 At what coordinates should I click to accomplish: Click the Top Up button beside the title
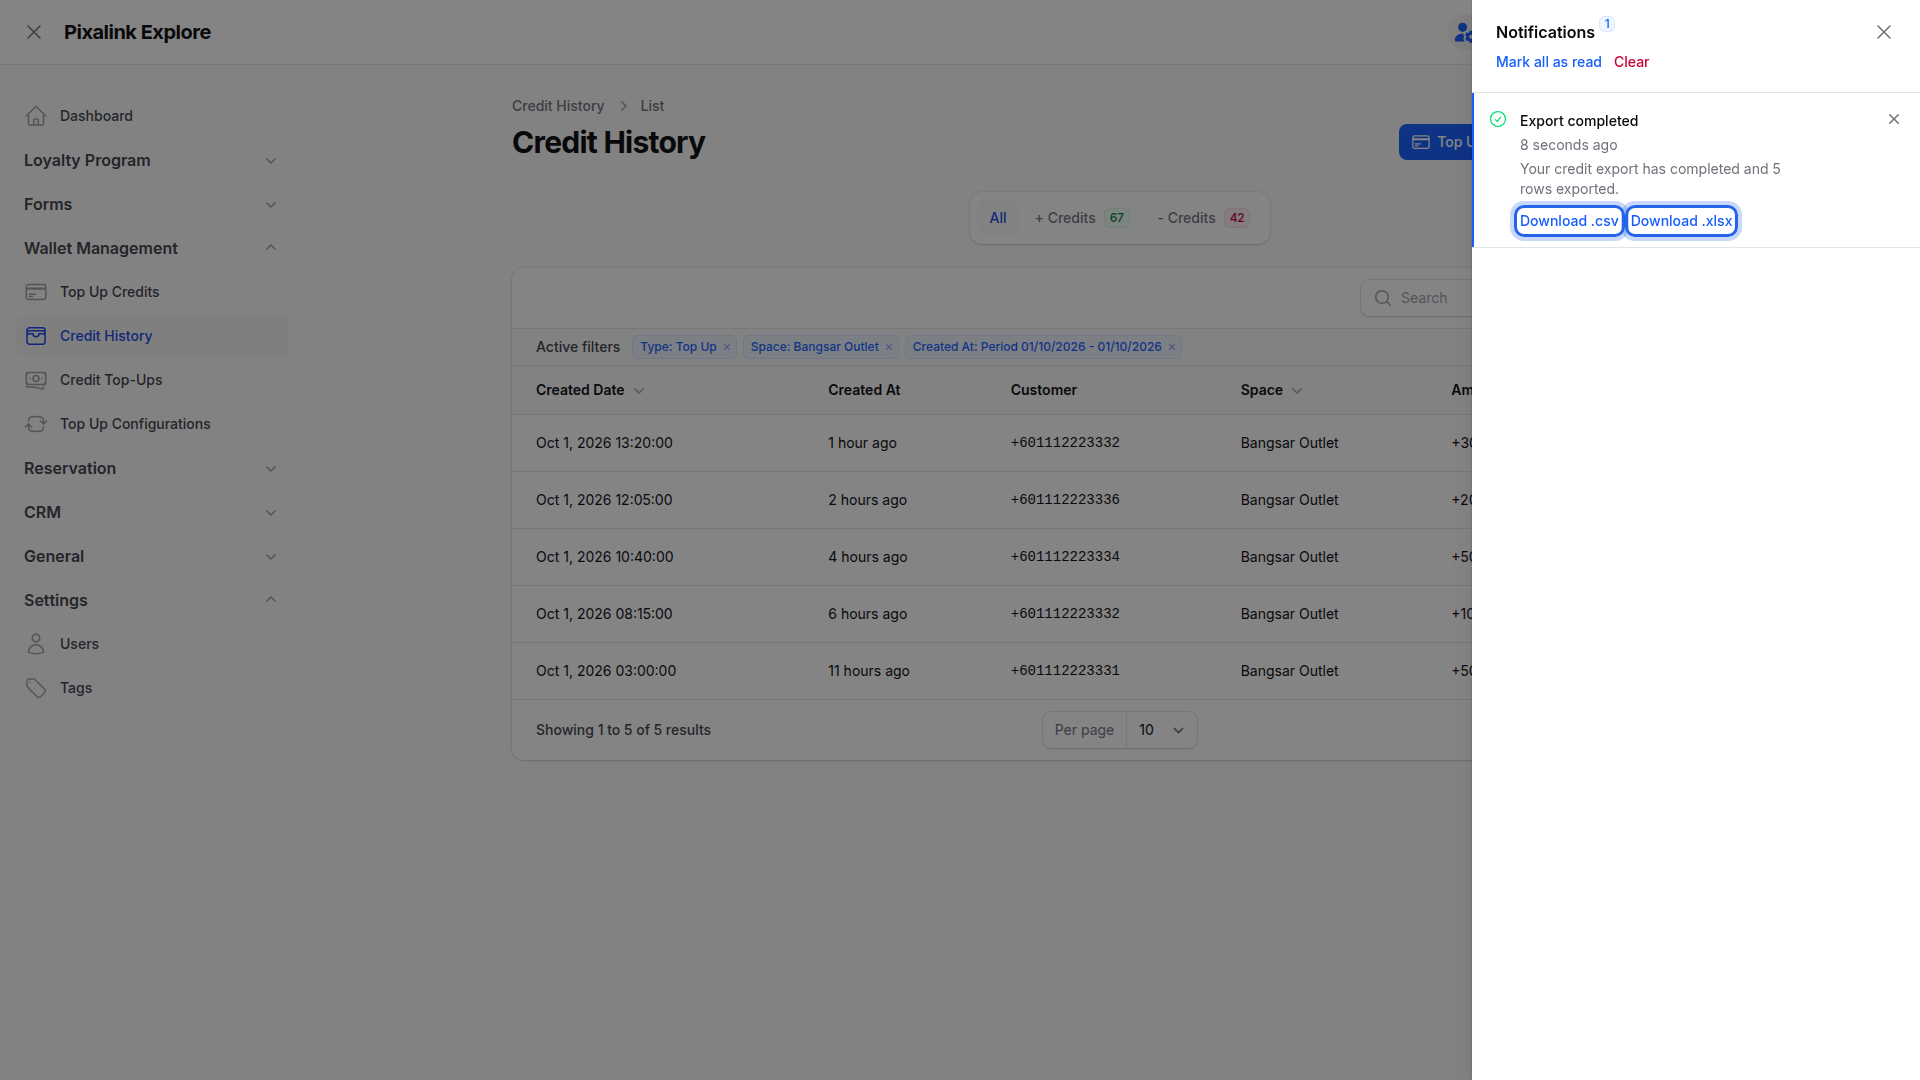coord(1436,142)
